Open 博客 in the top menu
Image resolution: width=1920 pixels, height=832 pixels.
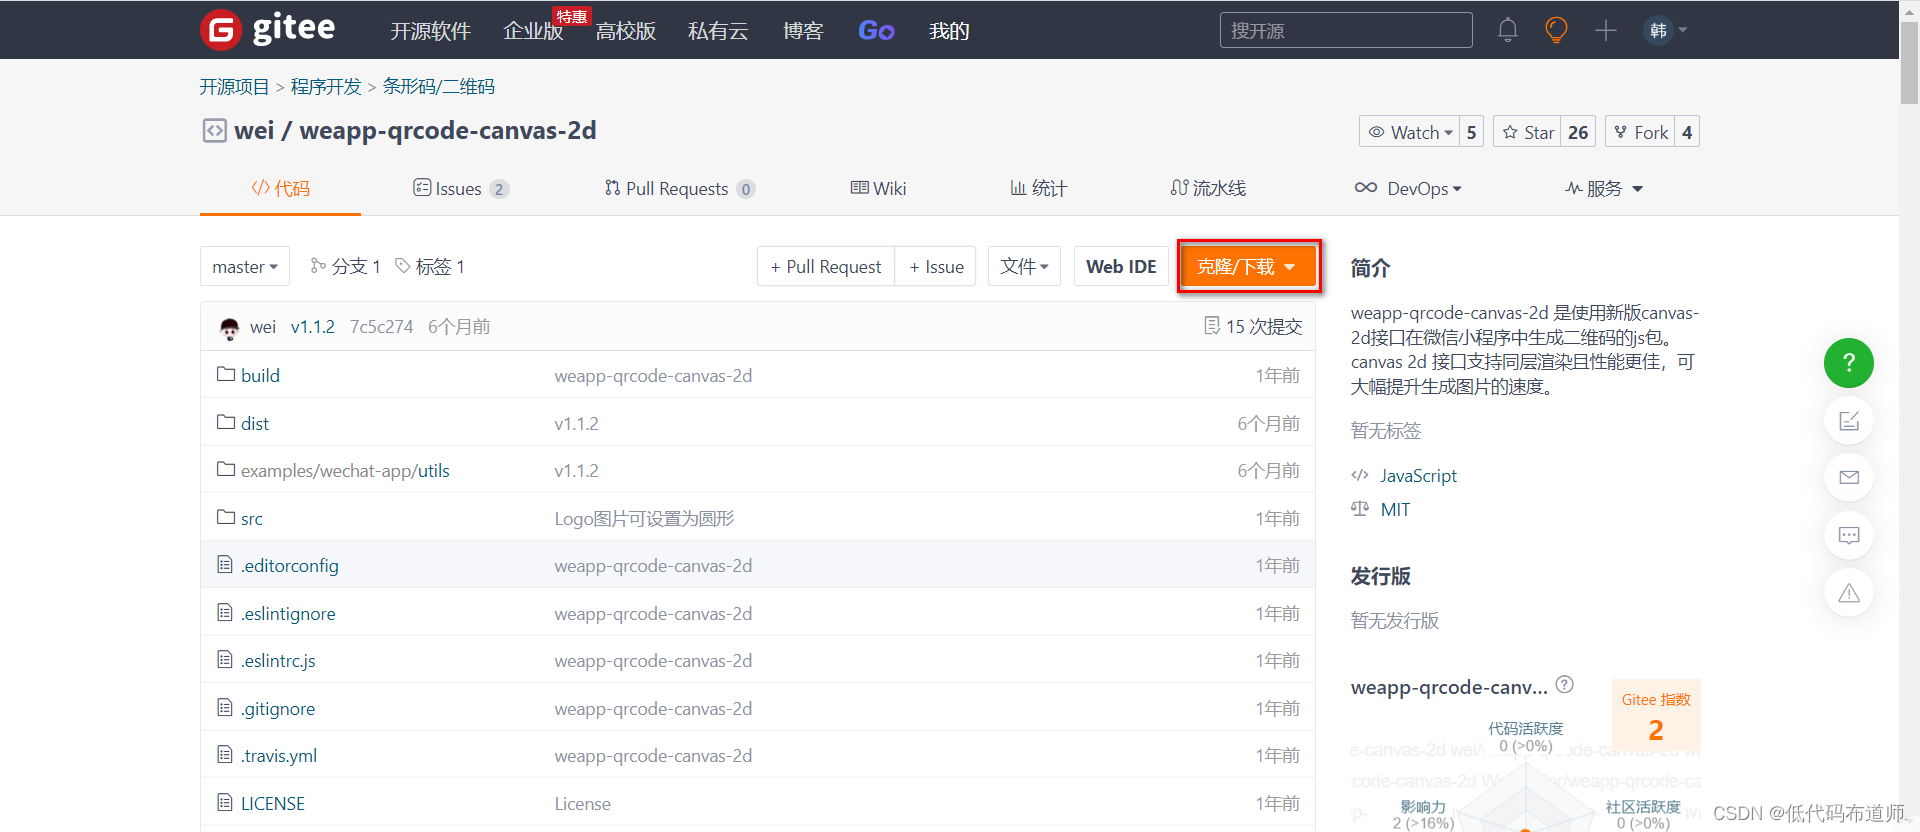point(803,31)
